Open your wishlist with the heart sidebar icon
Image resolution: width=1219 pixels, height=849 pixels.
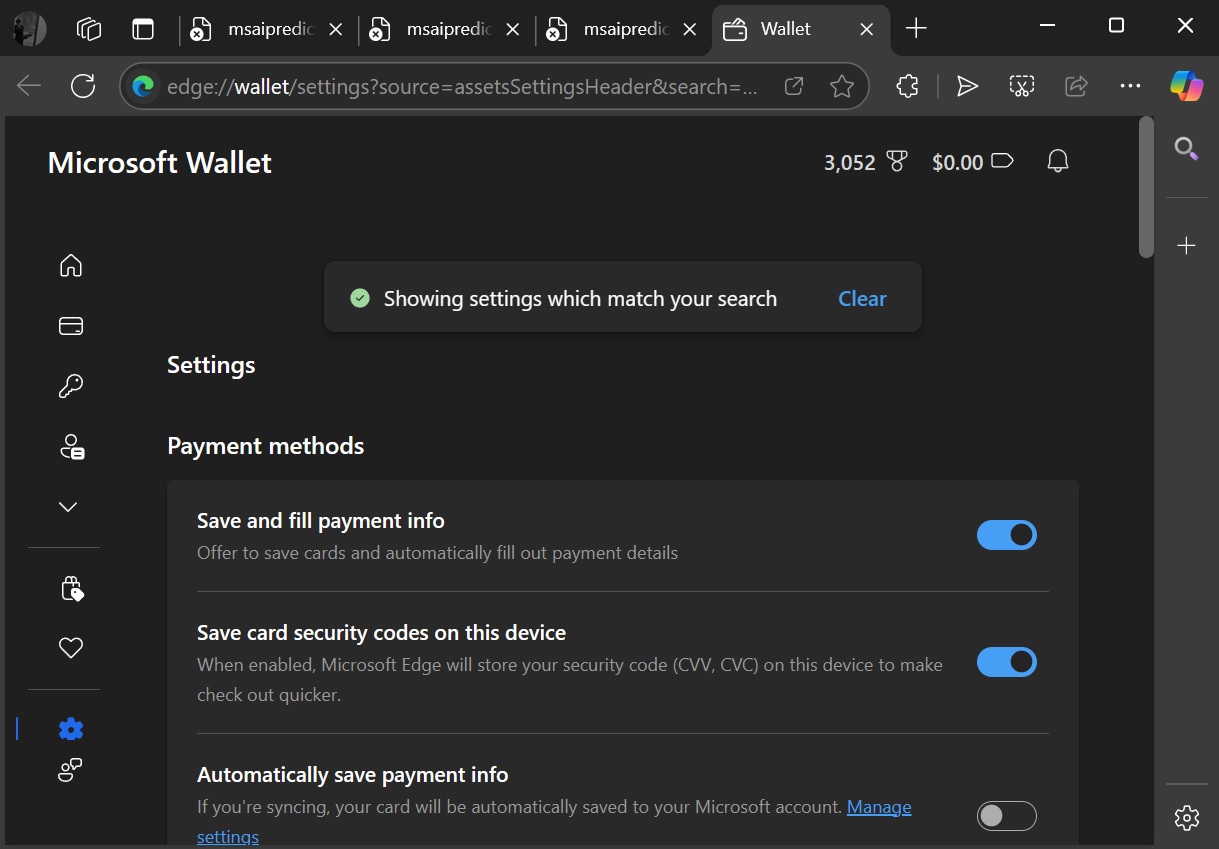tap(70, 647)
